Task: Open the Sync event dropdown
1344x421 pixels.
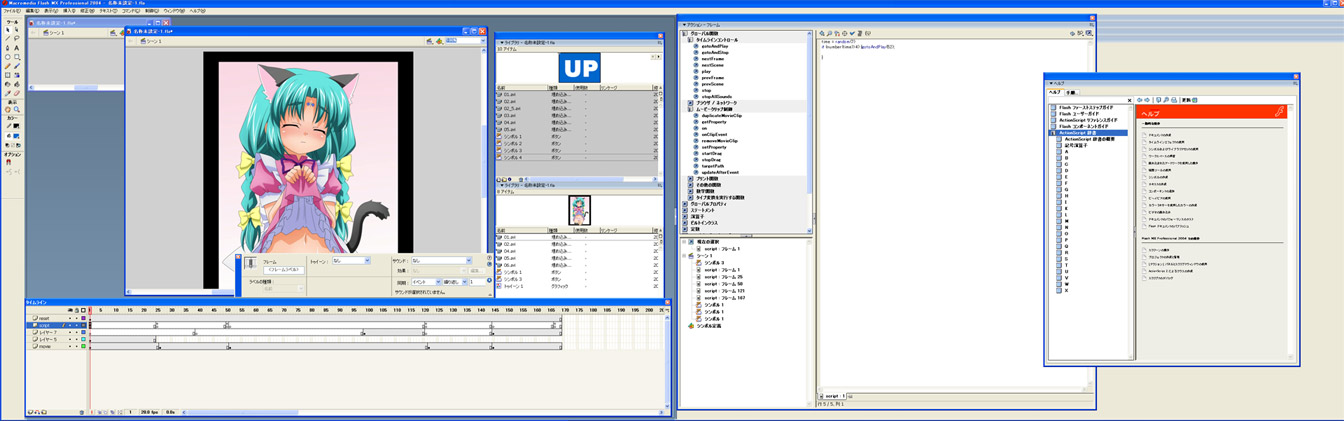Action: pyautogui.click(x=426, y=282)
